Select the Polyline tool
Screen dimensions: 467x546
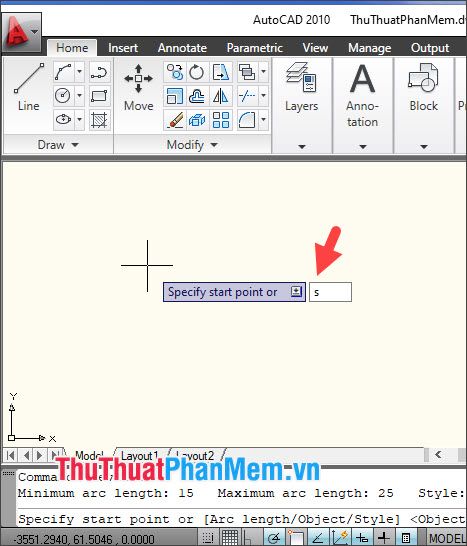point(99,72)
